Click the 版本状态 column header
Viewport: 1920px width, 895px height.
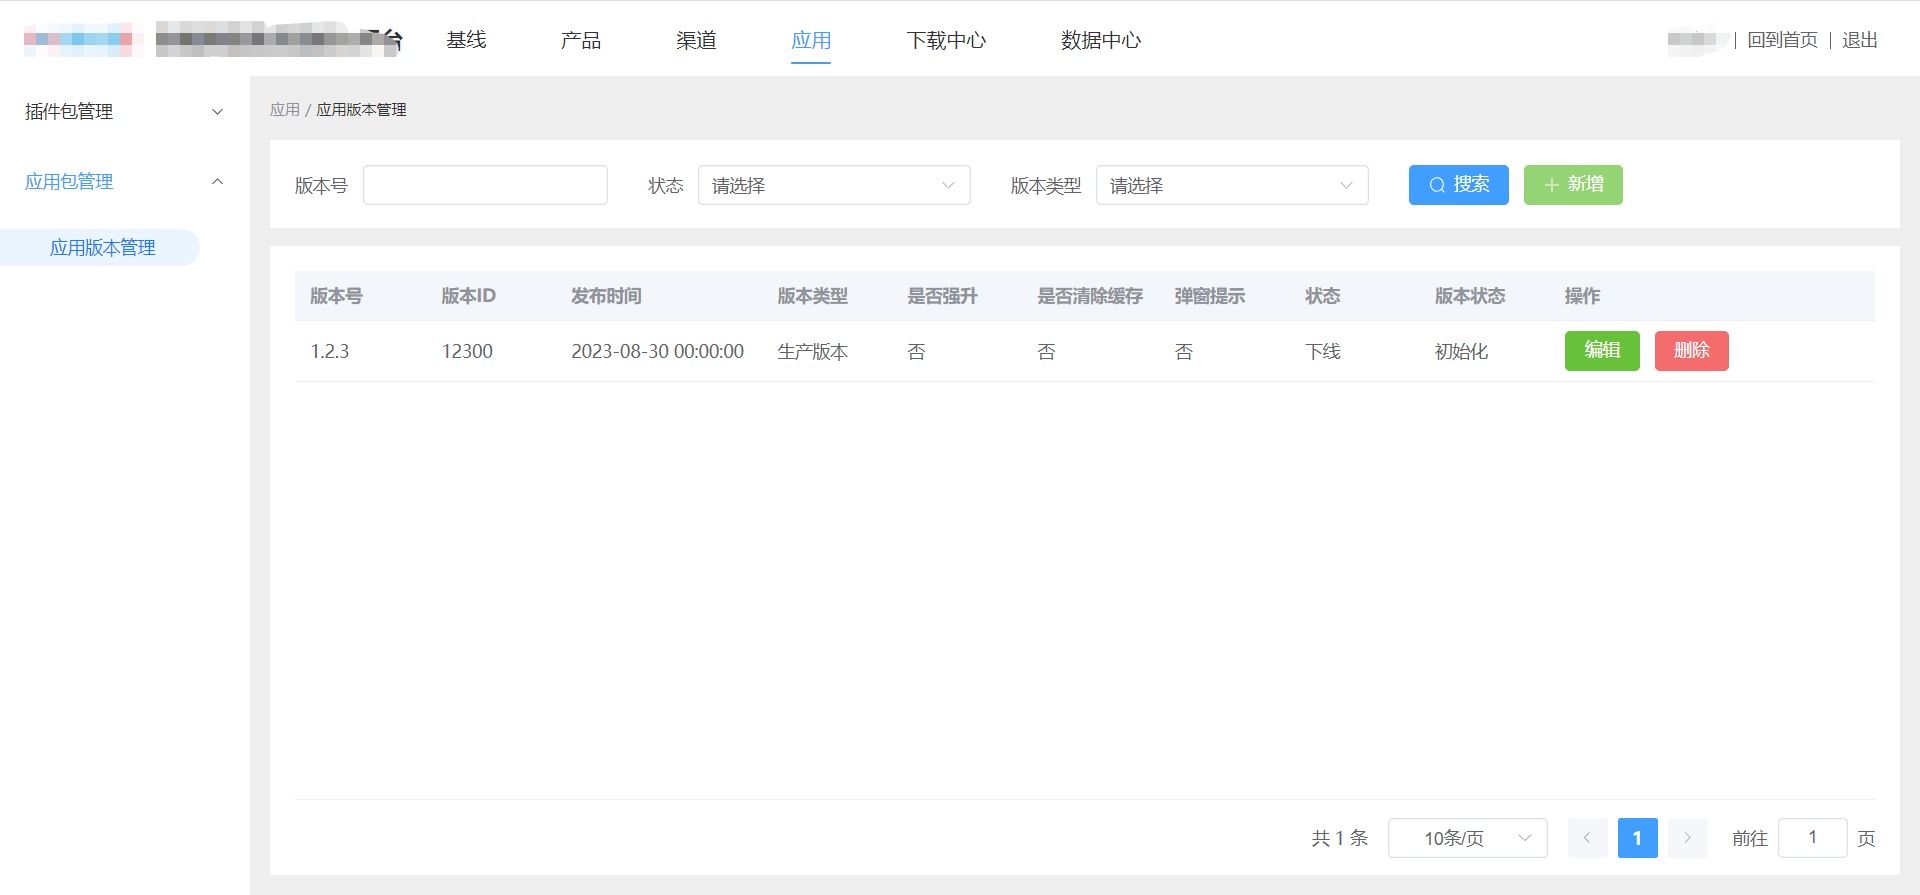pyautogui.click(x=1470, y=296)
